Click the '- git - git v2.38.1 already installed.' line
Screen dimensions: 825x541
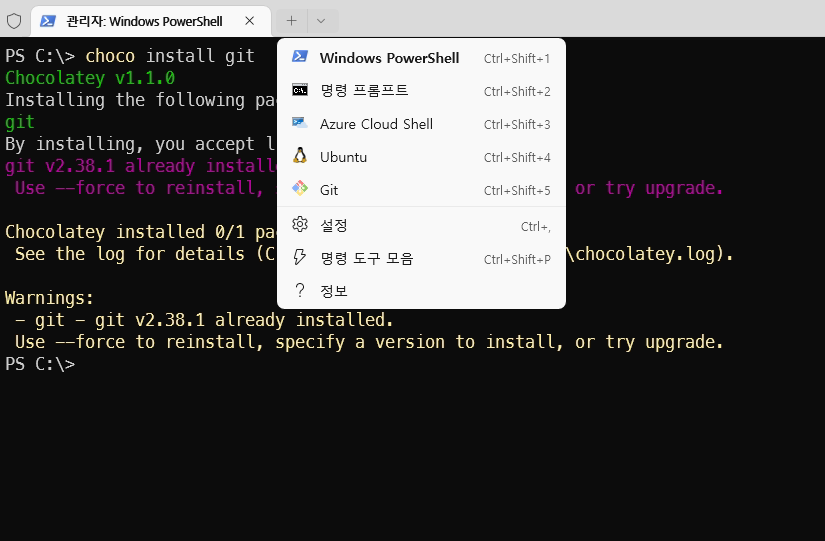point(204,320)
